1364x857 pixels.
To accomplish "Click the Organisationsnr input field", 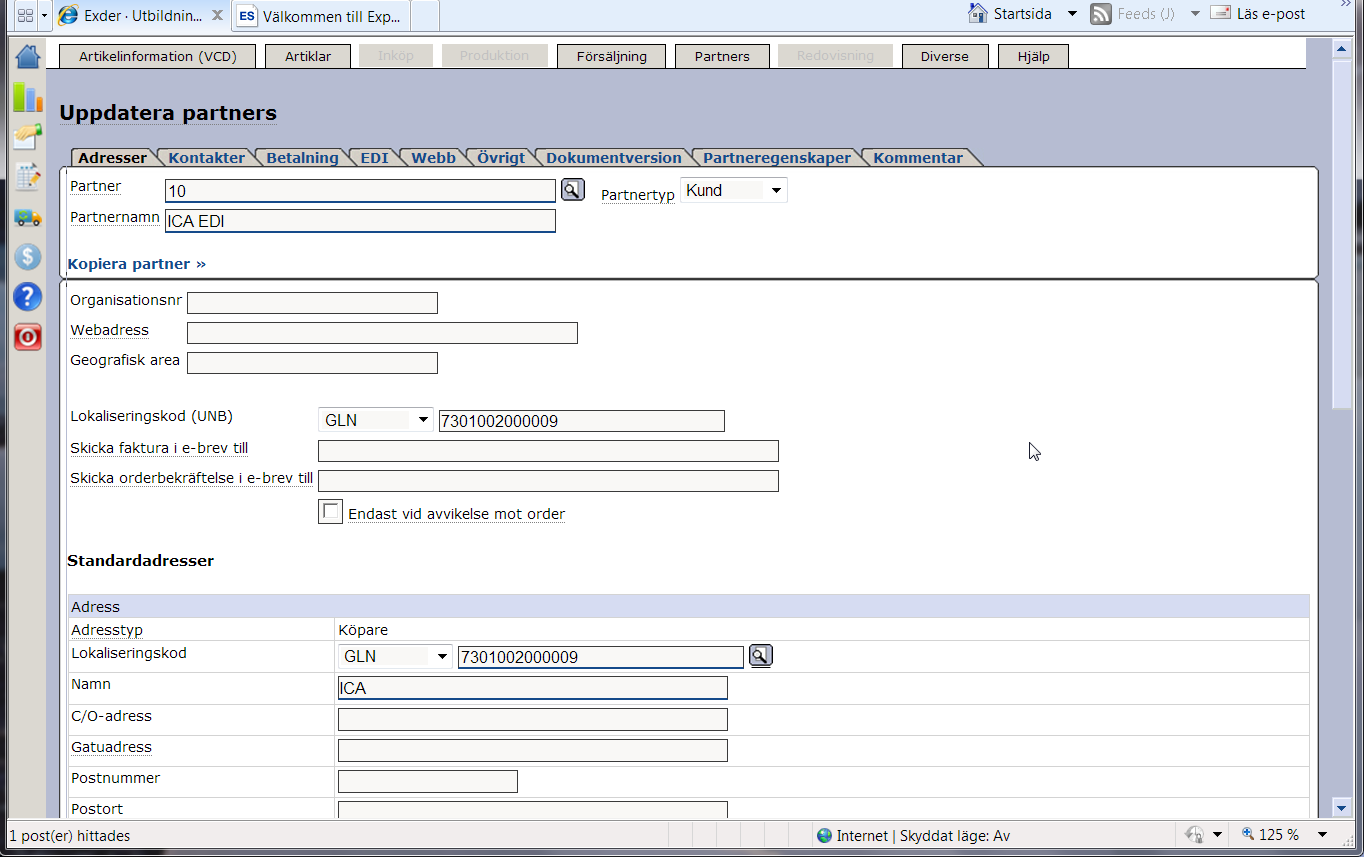I will click(312, 302).
